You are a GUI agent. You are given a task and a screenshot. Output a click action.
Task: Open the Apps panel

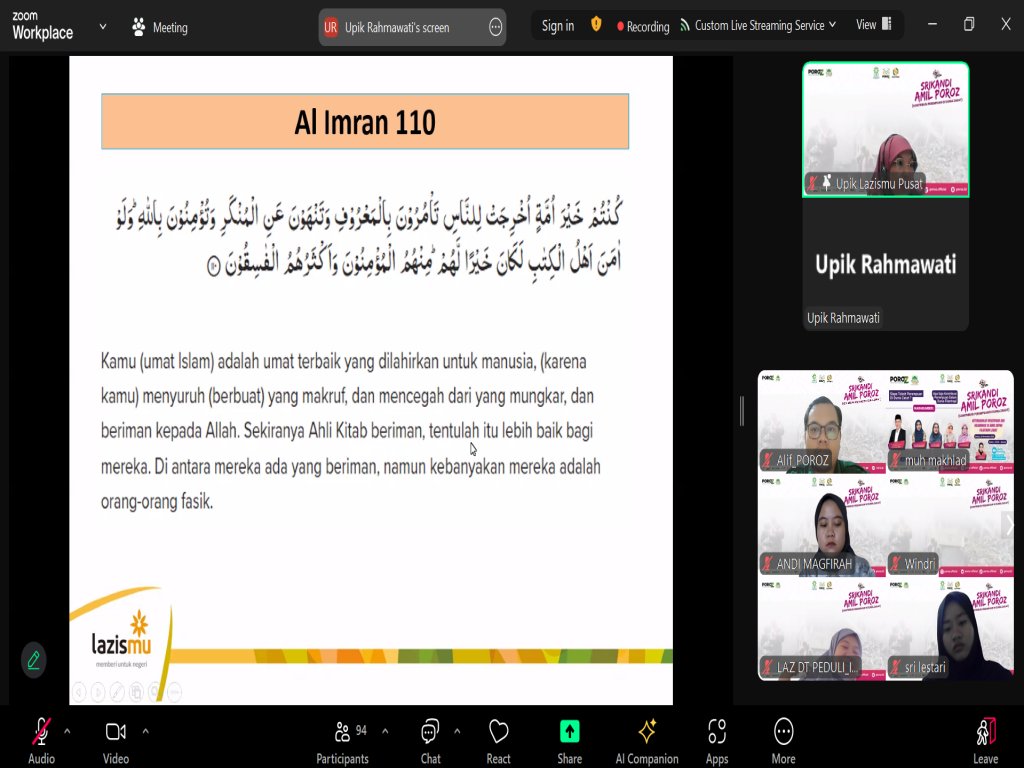[x=716, y=740]
